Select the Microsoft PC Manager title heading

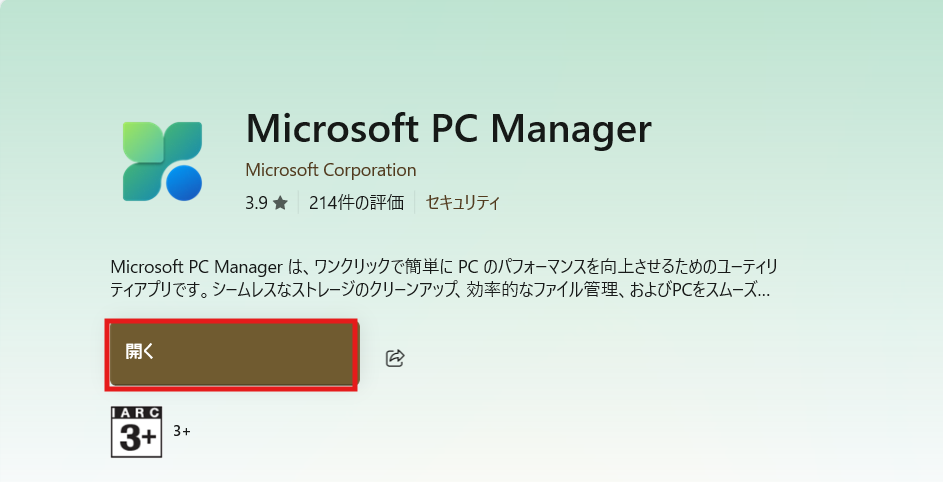[449, 128]
